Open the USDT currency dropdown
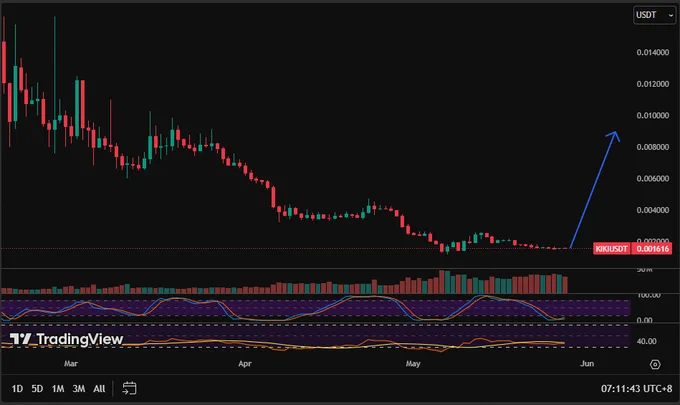 click(x=654, y=15)
